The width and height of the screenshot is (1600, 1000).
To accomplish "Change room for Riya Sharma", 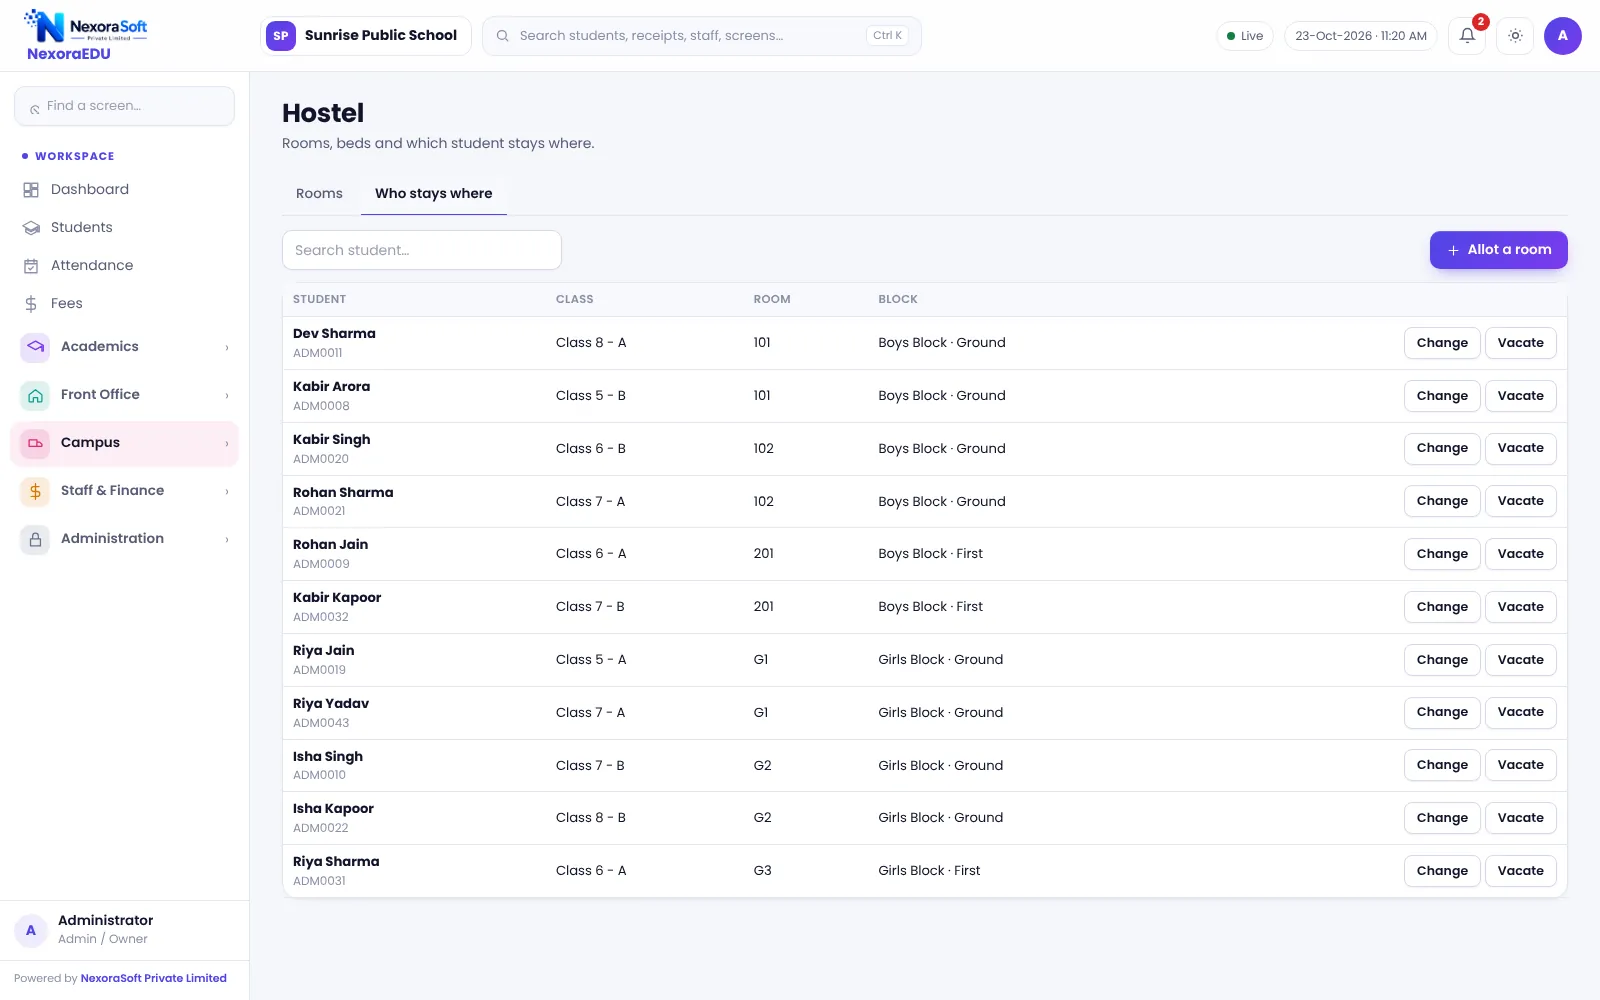I will pos(1442,871).
